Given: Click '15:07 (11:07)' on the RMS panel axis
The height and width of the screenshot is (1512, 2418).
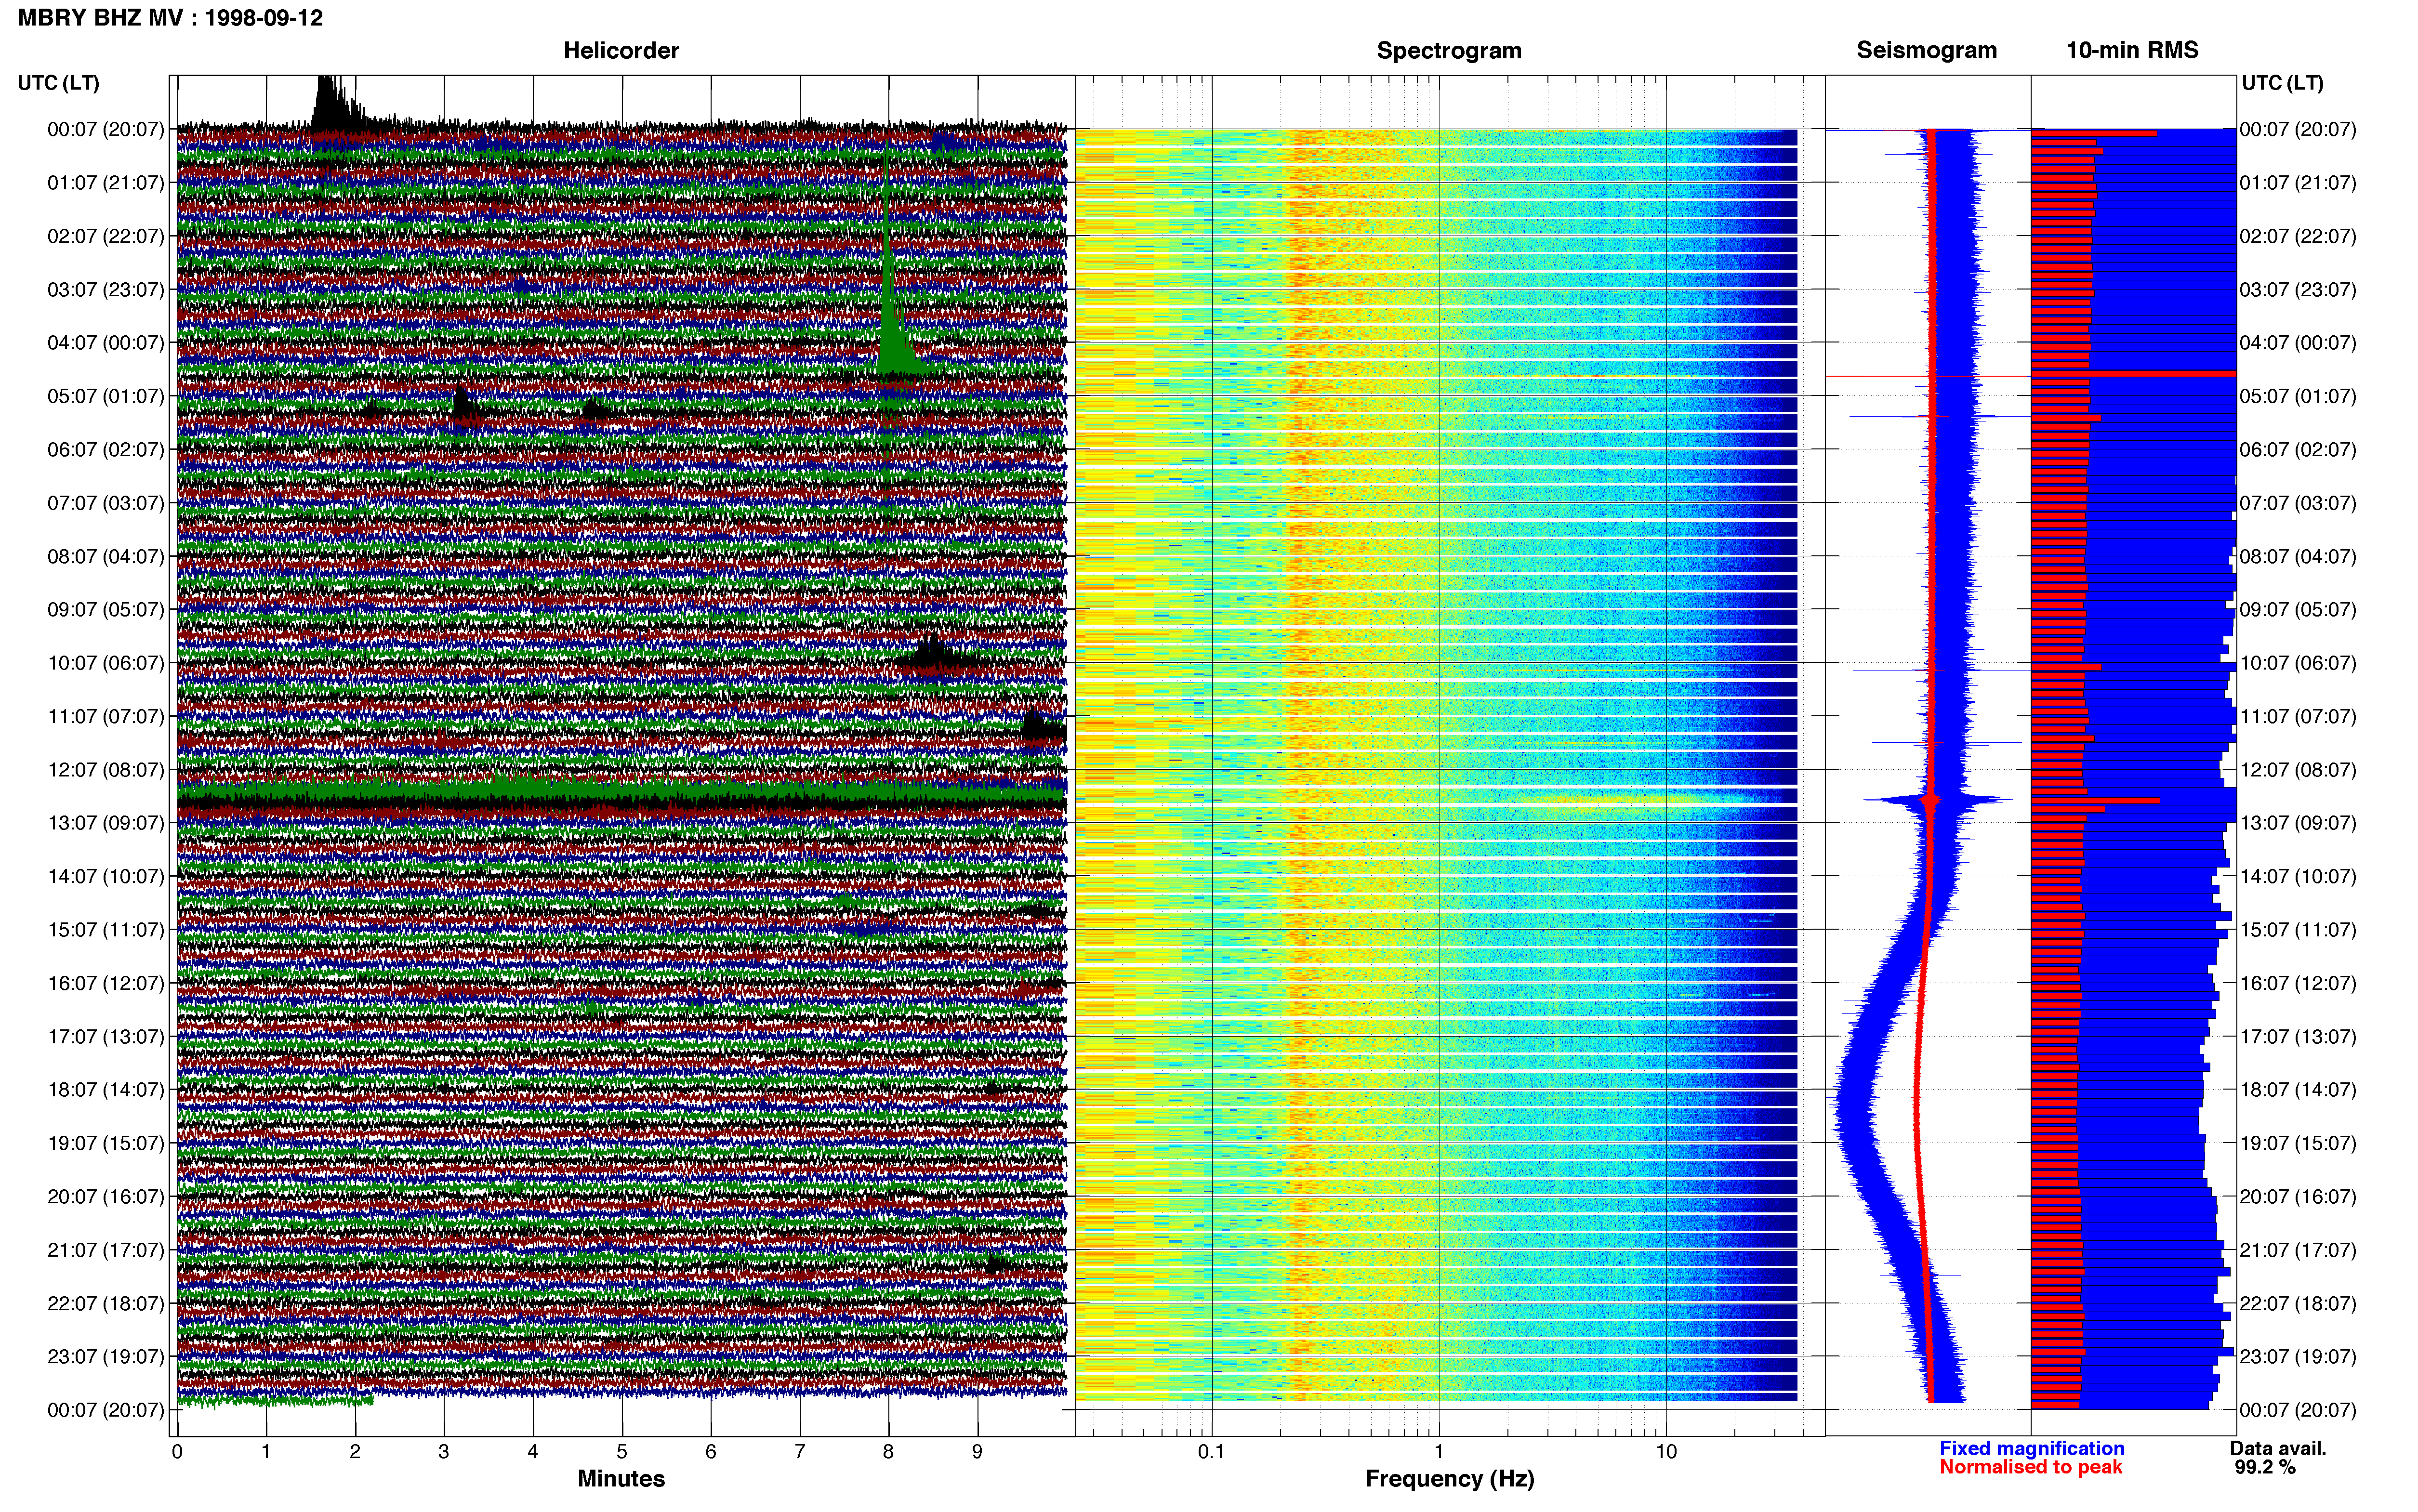Looking at the screenshot, I should coord(2298,930).
